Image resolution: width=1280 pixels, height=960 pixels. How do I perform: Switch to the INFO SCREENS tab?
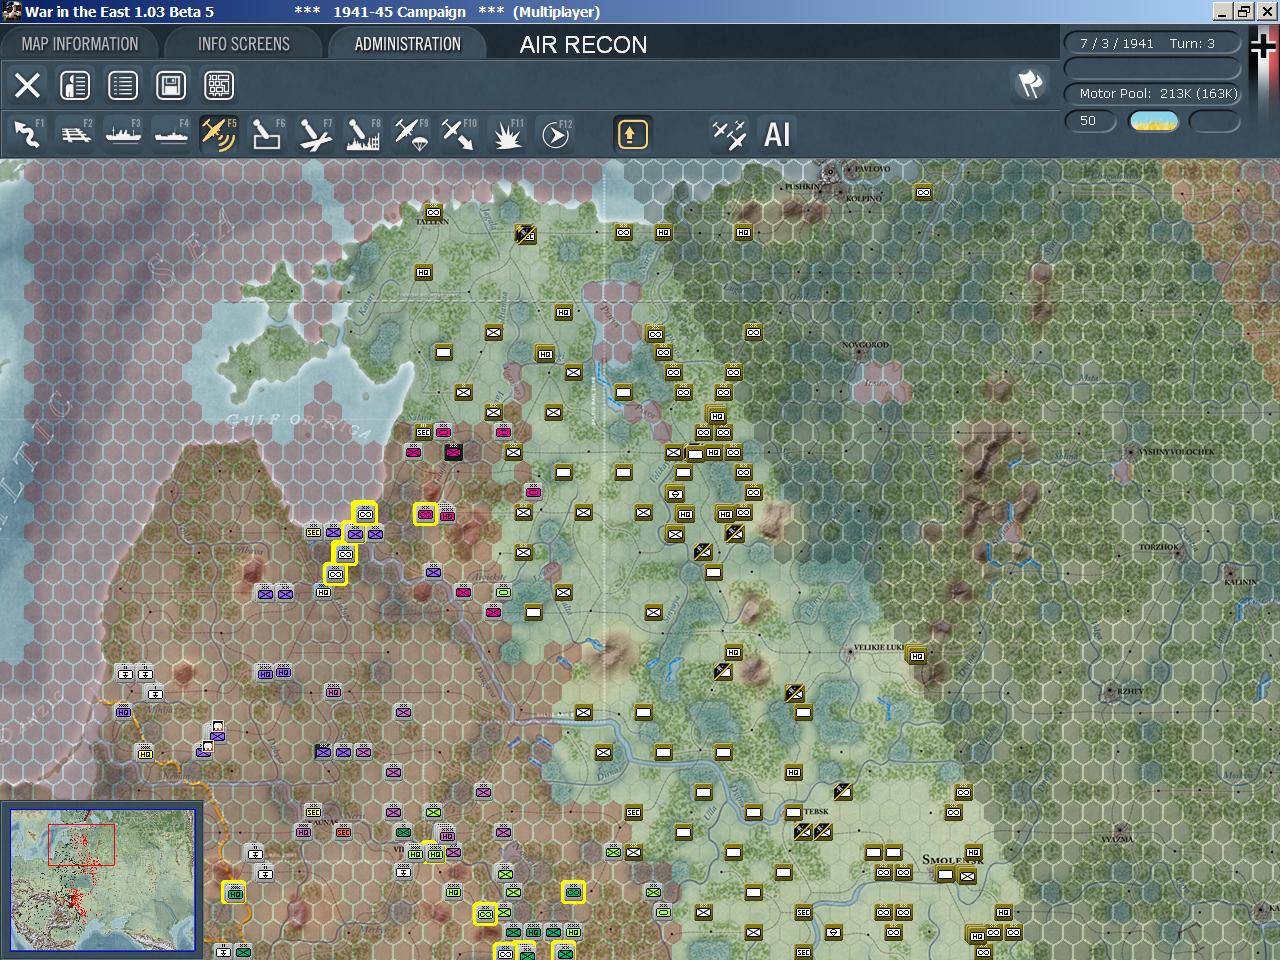244,44
